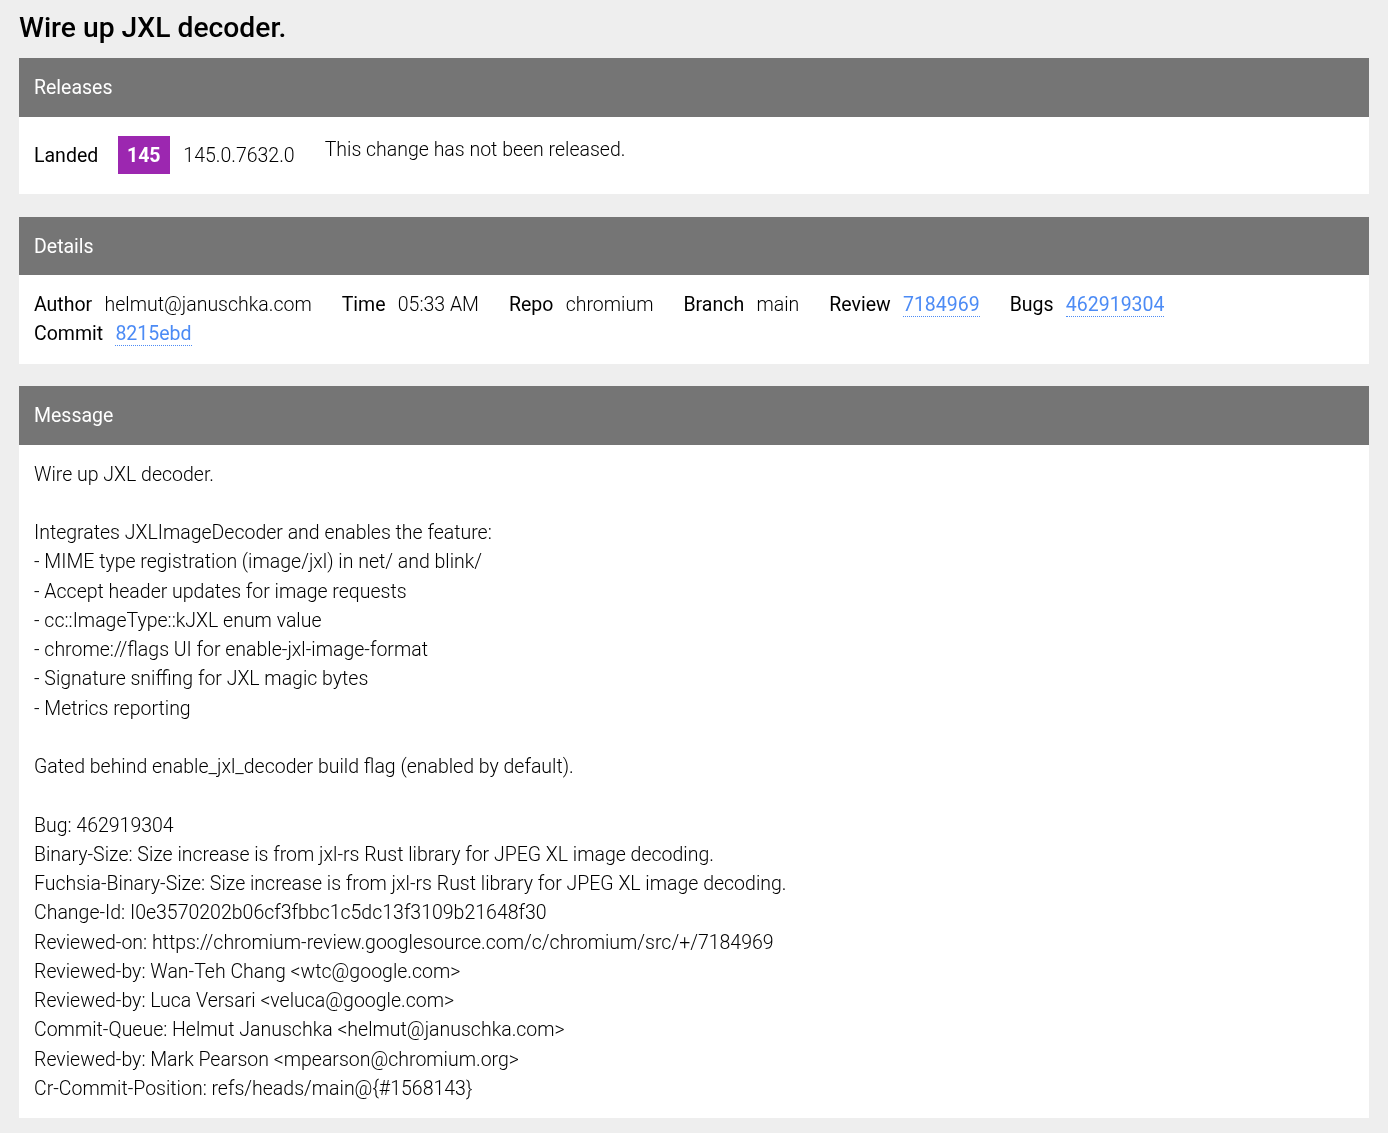
Task: Open the Commit link 8215ebd
Action: (x=153, y=333)
